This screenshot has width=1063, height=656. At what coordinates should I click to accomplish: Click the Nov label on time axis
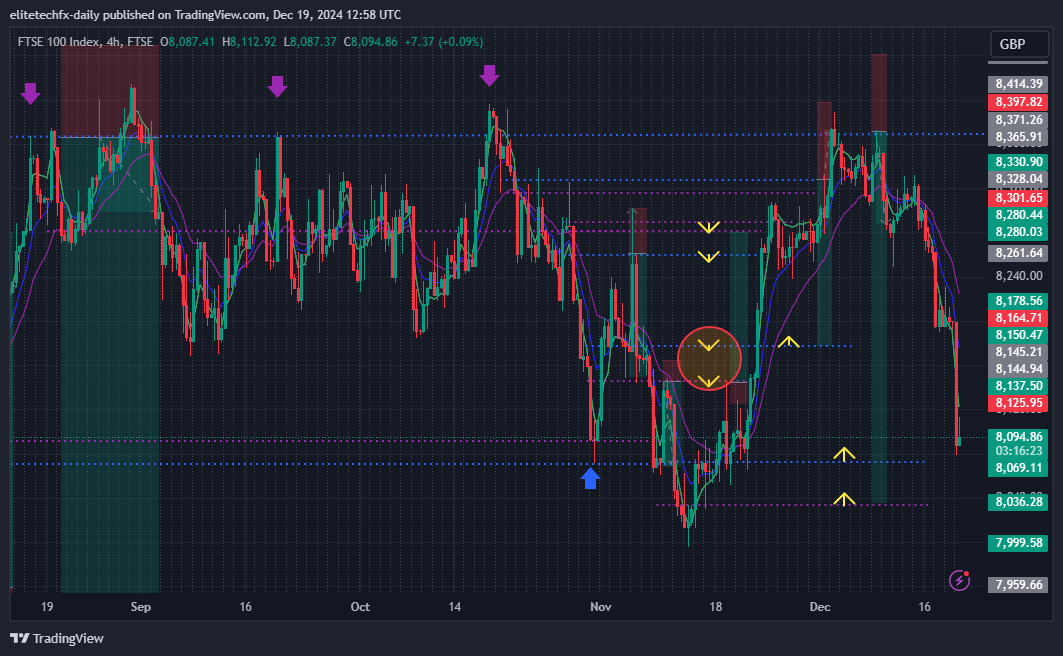click(601, 607)
